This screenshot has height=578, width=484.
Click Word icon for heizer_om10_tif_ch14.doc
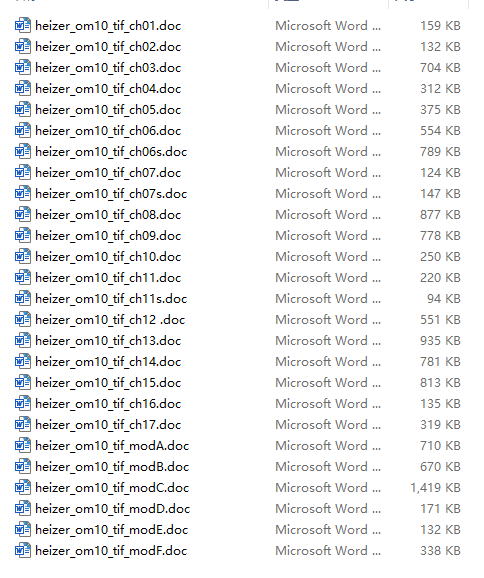(x=22, y=362)
